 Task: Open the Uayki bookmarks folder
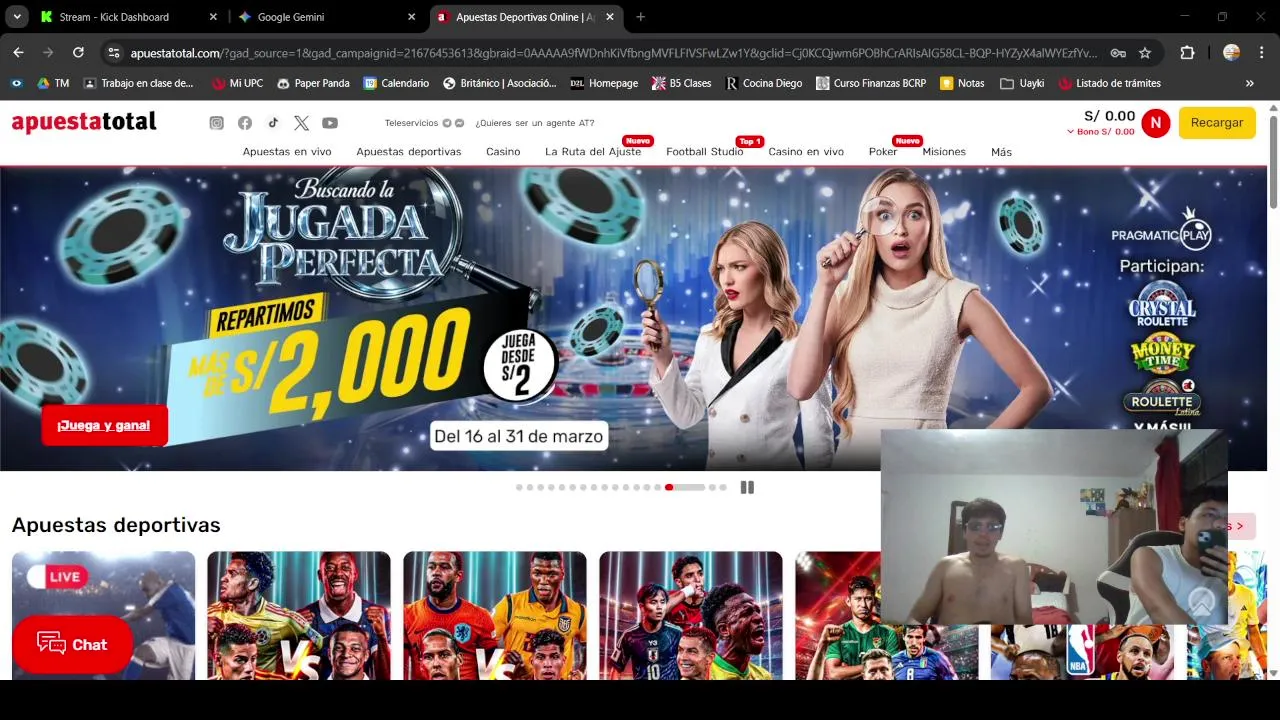[1022, 83]
